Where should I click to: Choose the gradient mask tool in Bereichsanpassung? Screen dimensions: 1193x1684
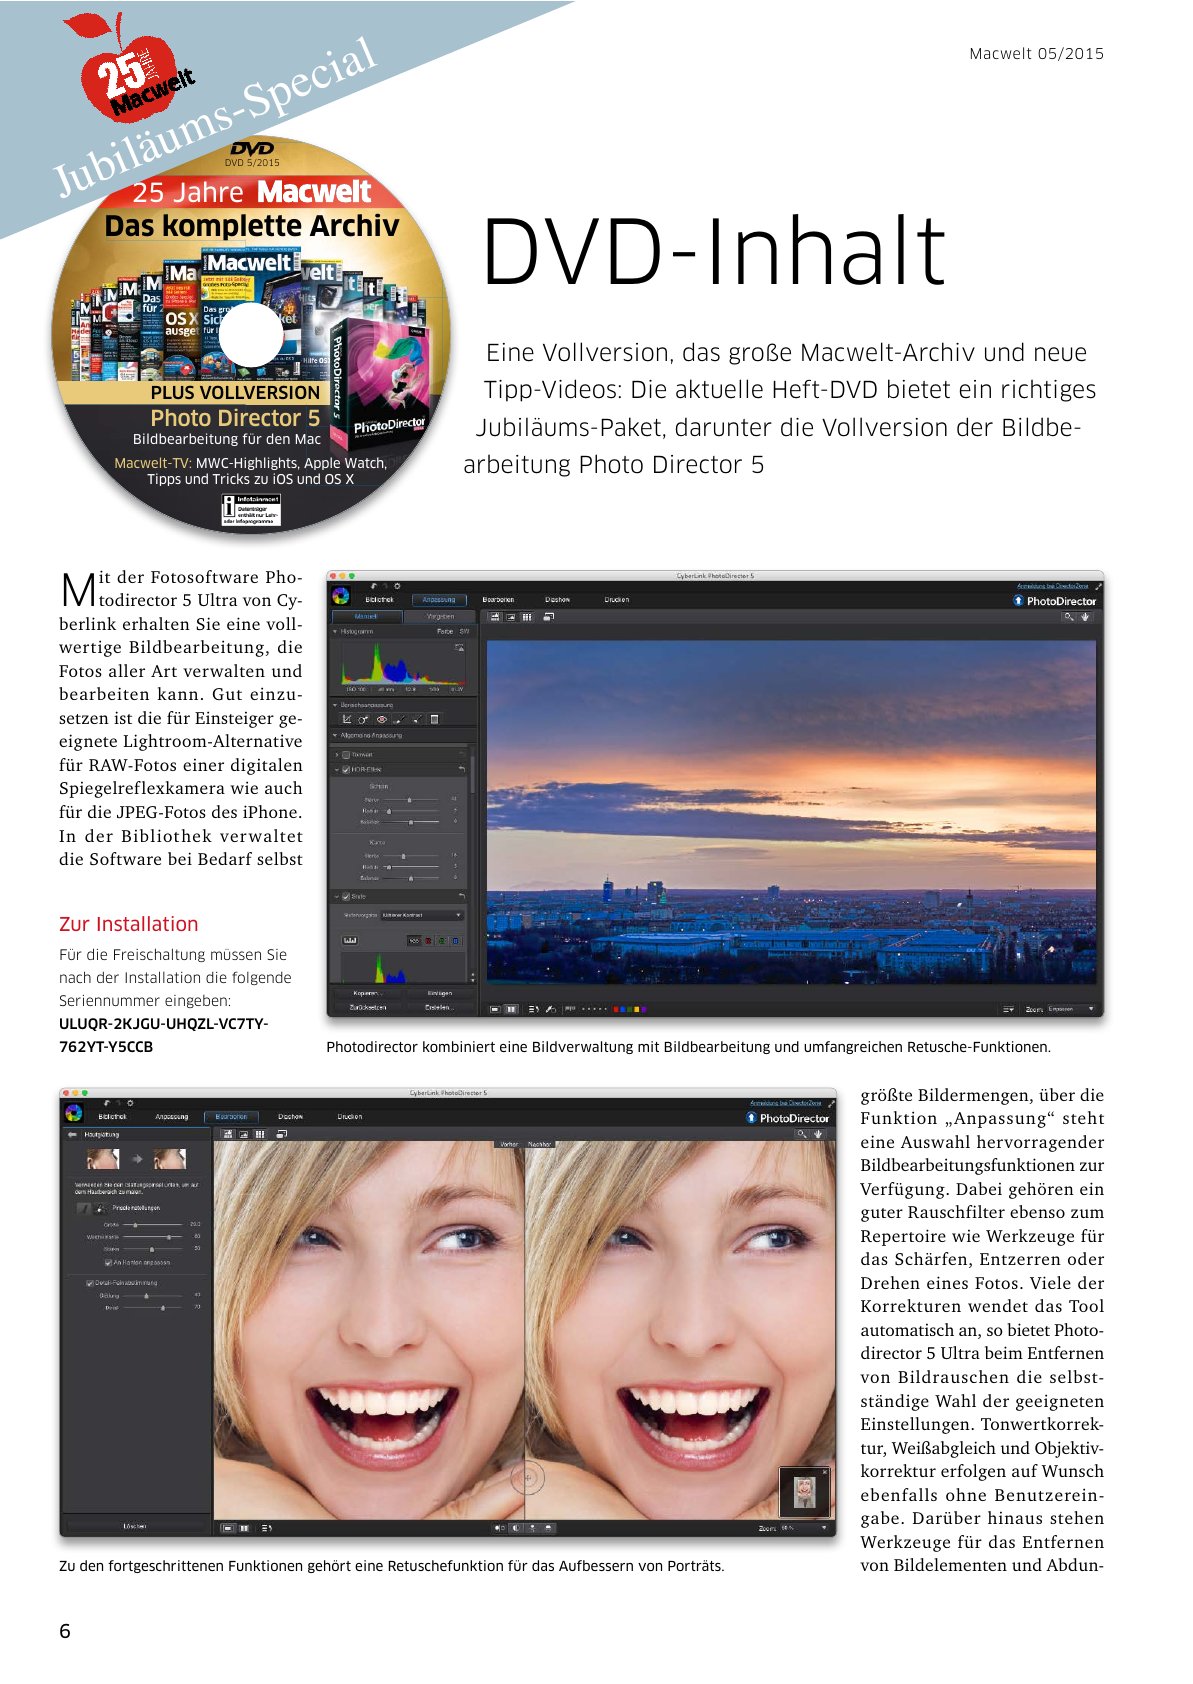(434, 719)
